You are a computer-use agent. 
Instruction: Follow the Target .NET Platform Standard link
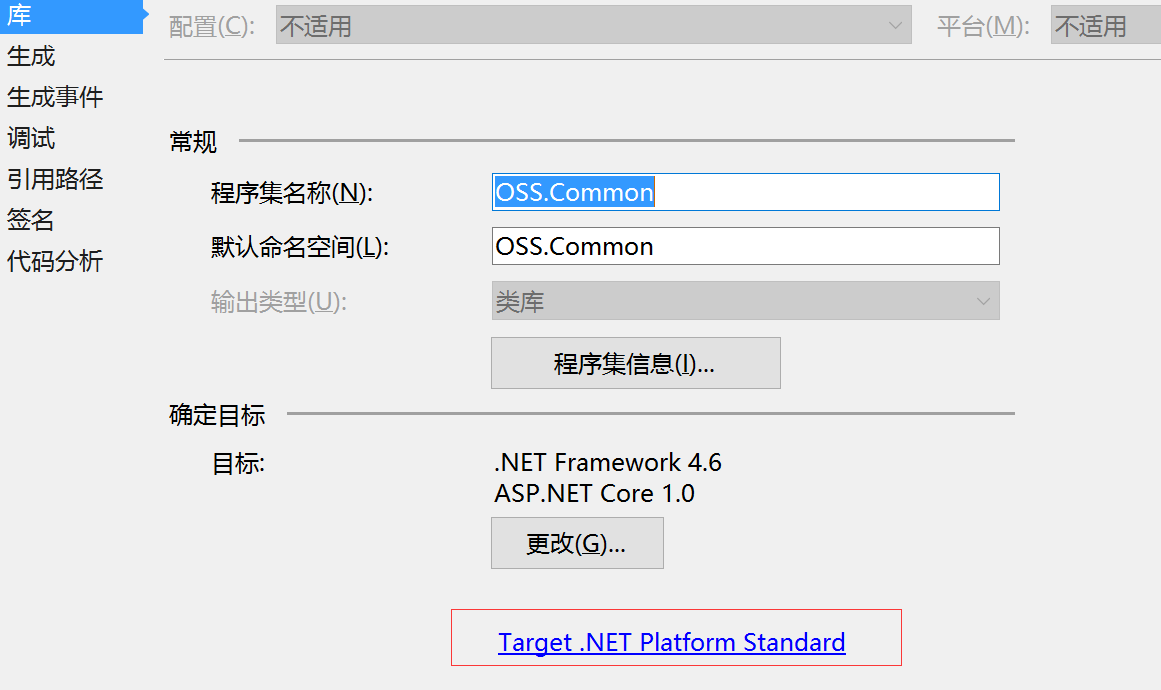coord(672,642)
